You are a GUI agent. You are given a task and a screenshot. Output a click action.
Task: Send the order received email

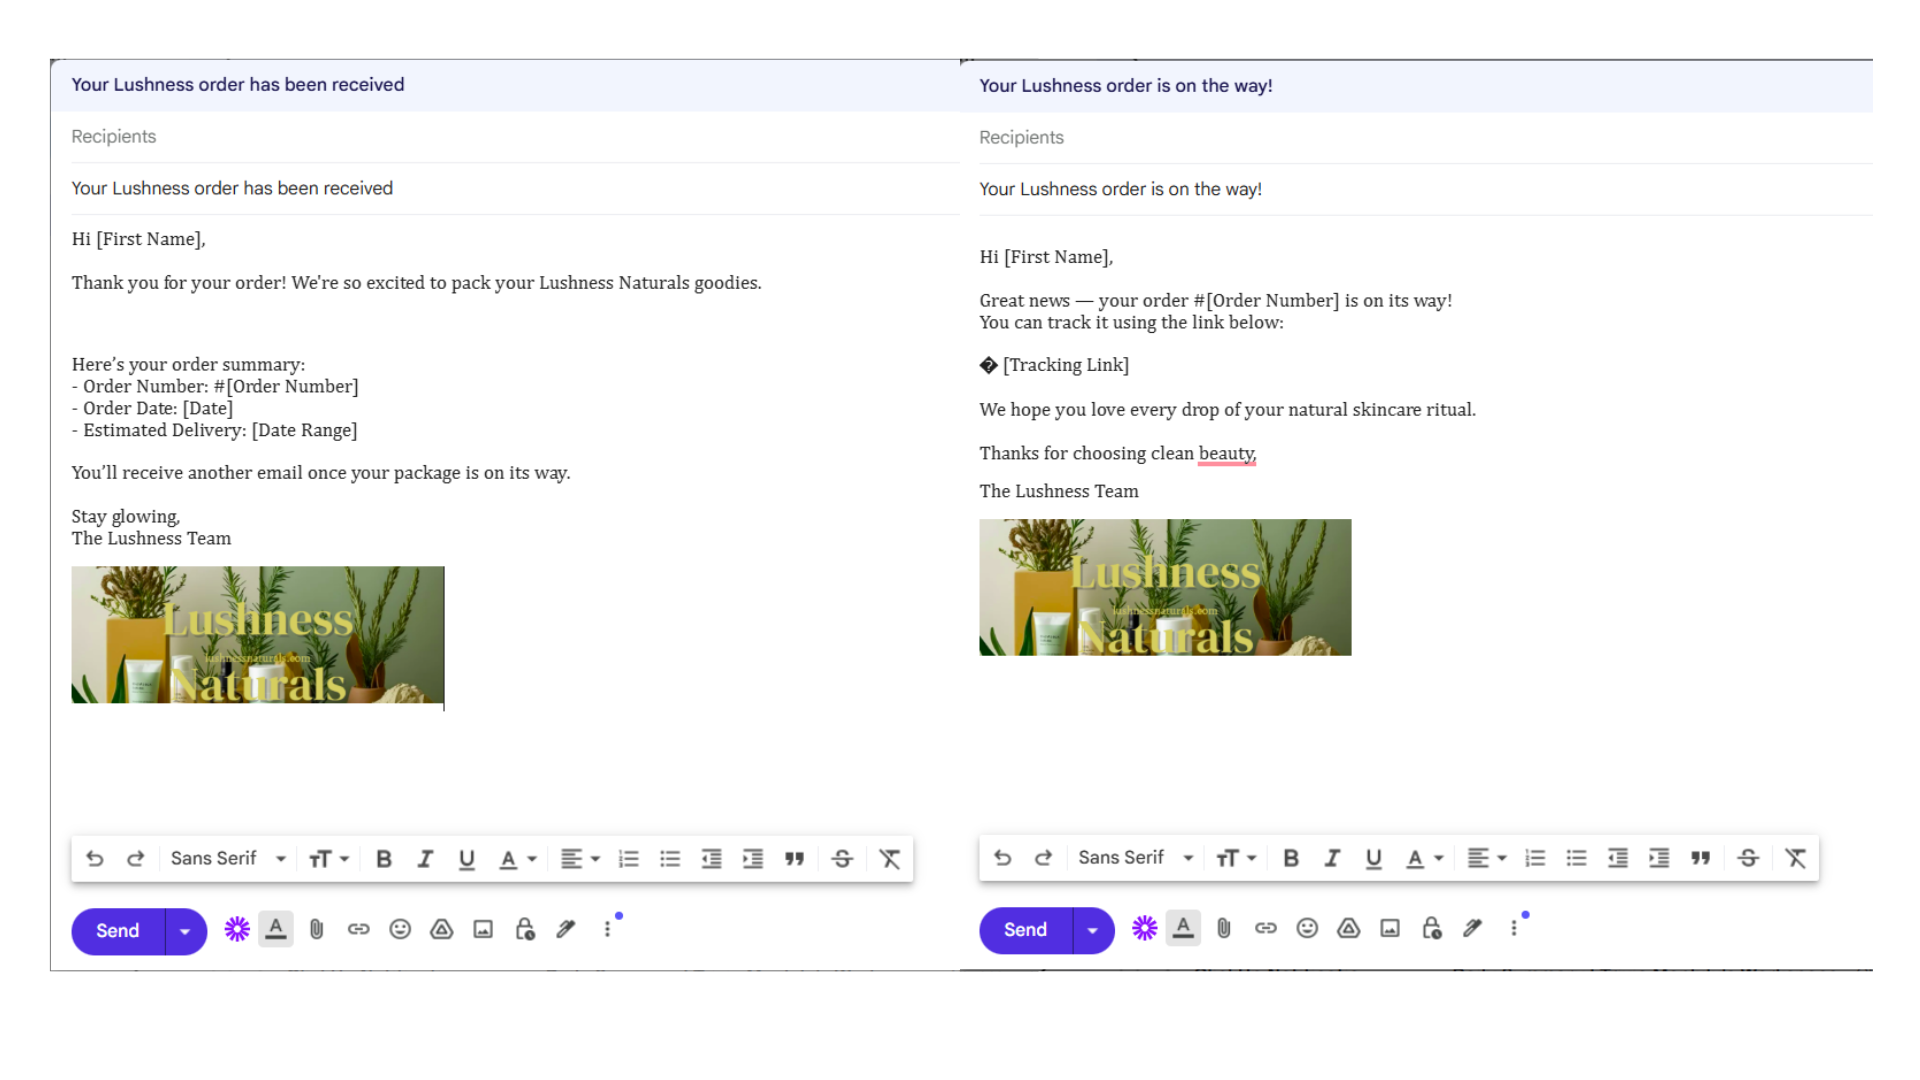tap(118, 931)
